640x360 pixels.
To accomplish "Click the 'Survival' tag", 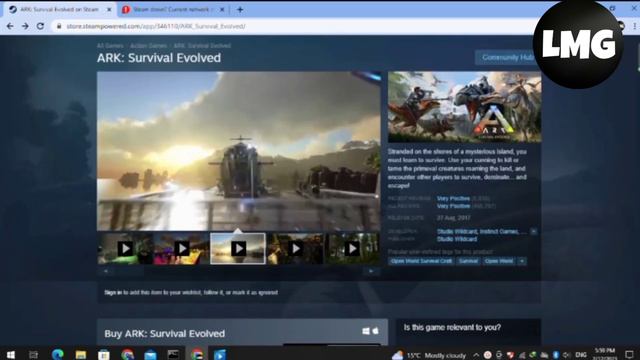I will [468, 261].
